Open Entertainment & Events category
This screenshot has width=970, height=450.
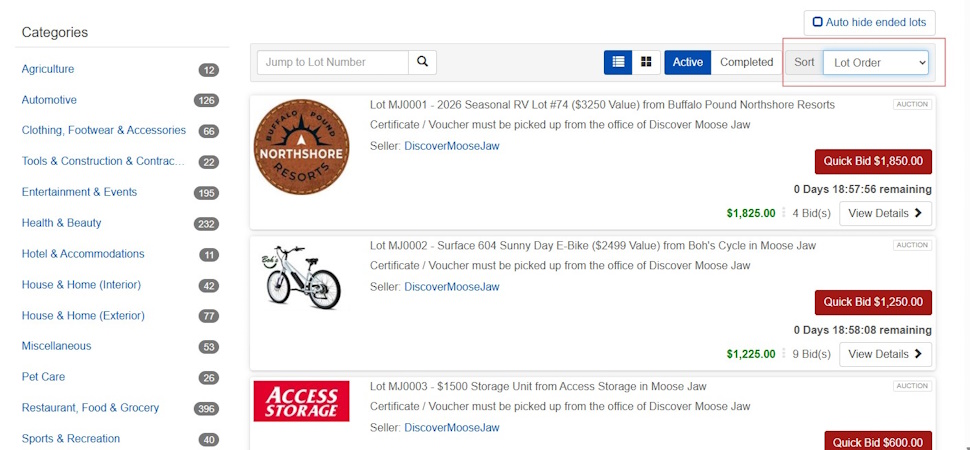pyautogui.click(x=79, y=192)
